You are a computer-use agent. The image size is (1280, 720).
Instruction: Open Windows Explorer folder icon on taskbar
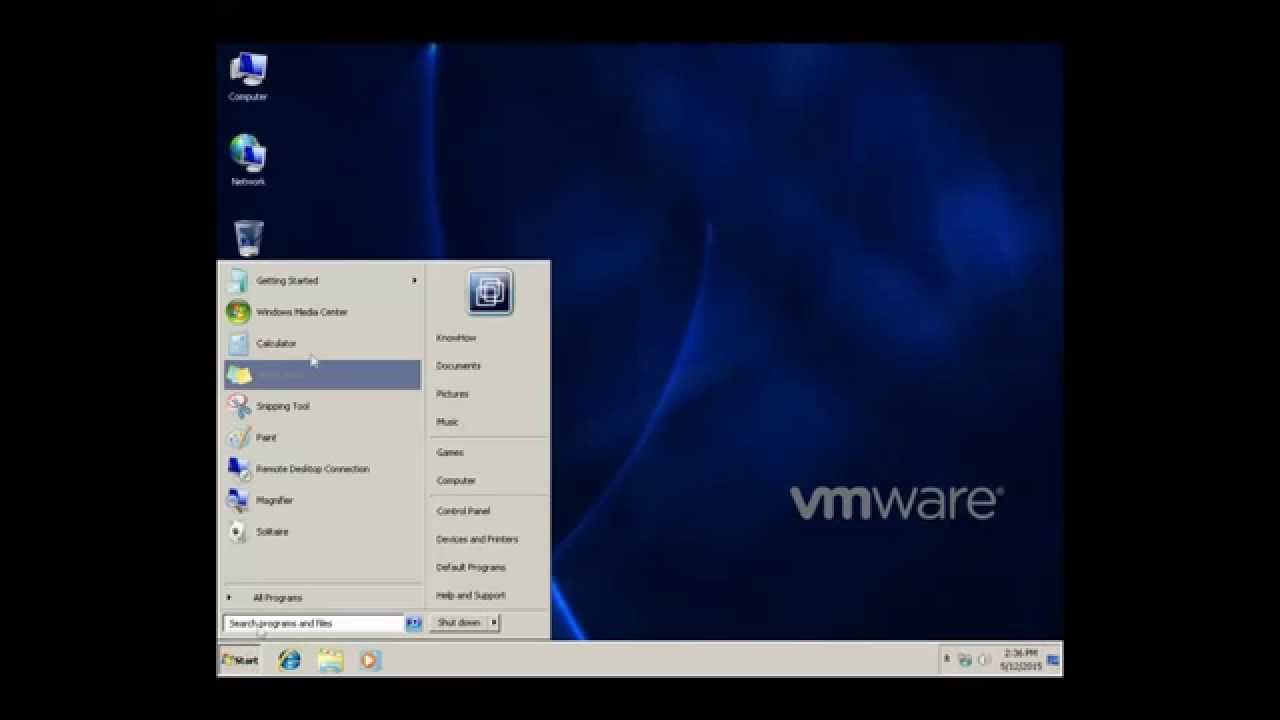(x=330, y=660)
